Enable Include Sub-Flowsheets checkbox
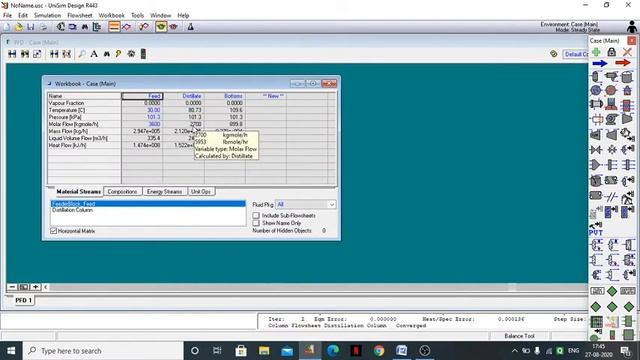Viewport: 640px width, 360px height. pyautogui.click(x=256, y=215)
